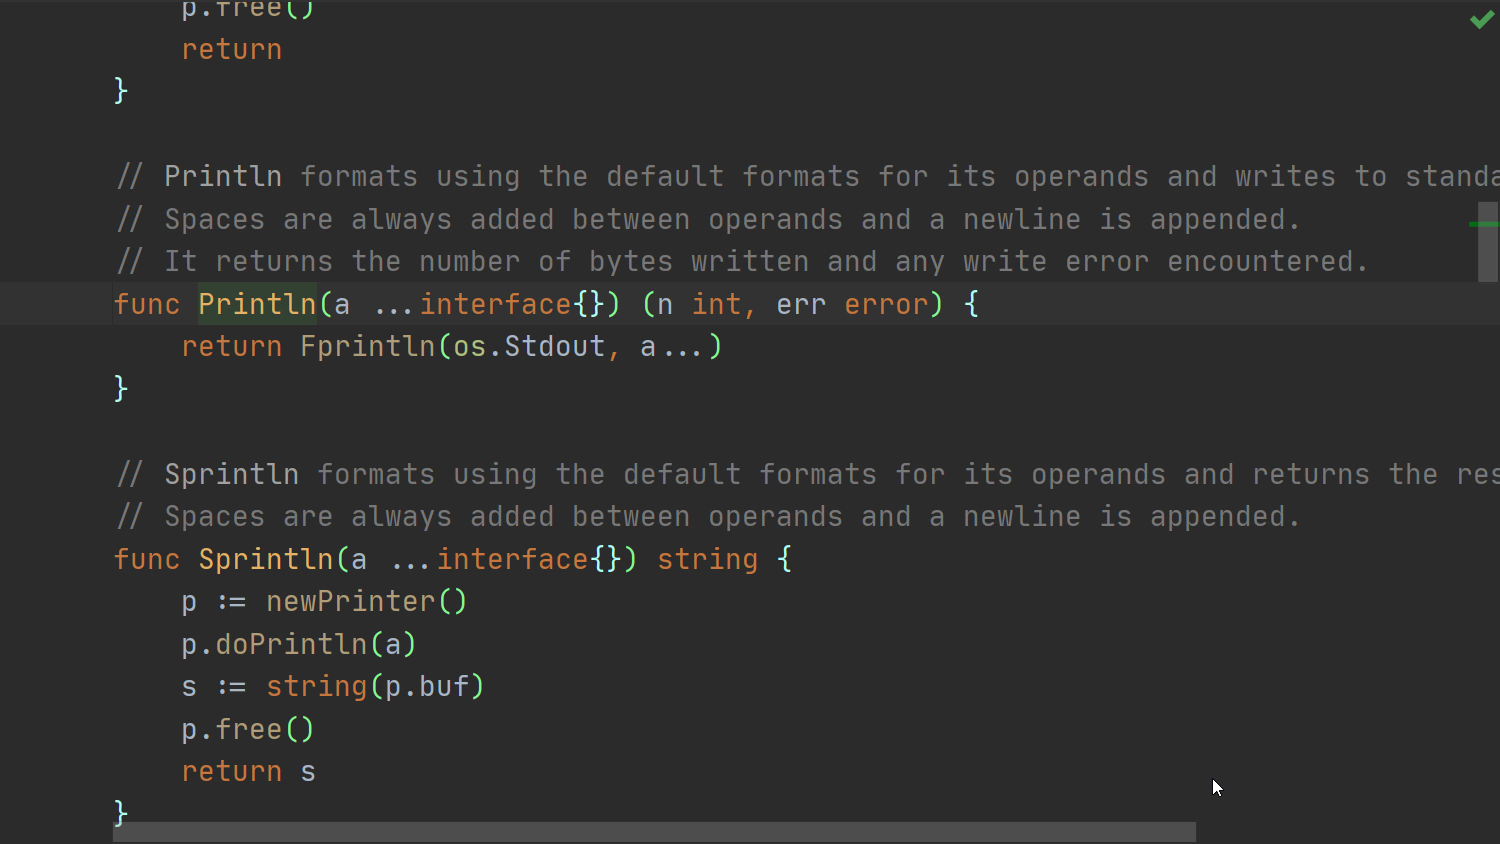Click the 'error' type in the Println signature
The width and height of the screenshot is (1500, 844).
pyautogui.click(x=886, y=304)
